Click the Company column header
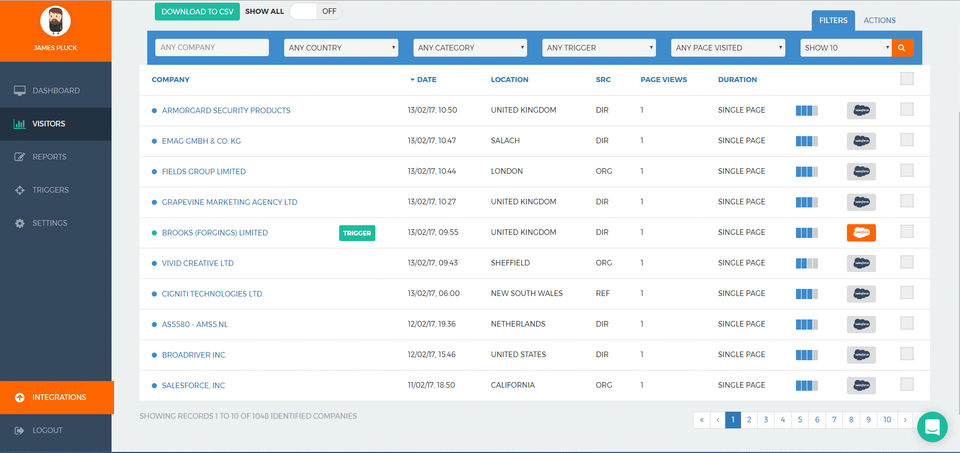 coord(171,80)
